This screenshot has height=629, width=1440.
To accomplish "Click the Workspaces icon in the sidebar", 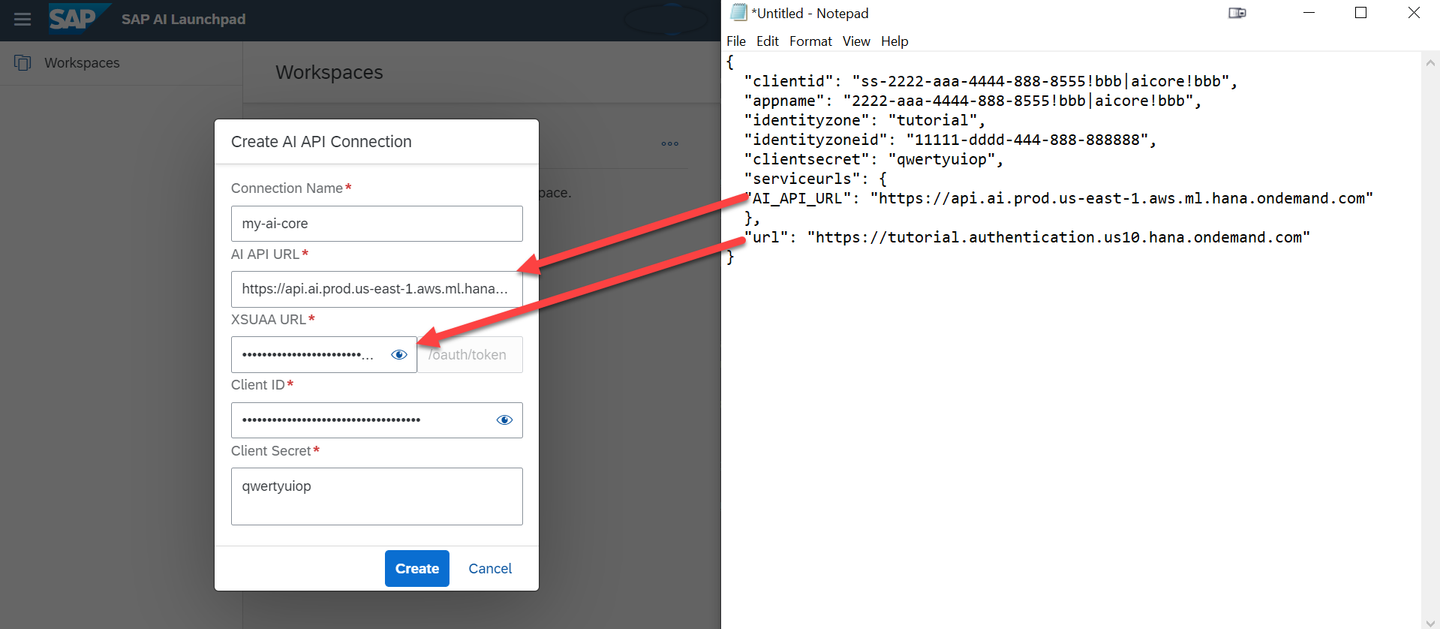I will point(22,62).
